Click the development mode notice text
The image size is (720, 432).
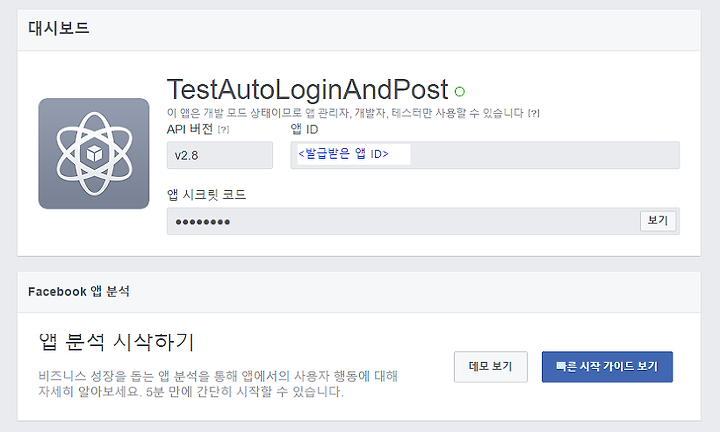click(x=345, y=113)
